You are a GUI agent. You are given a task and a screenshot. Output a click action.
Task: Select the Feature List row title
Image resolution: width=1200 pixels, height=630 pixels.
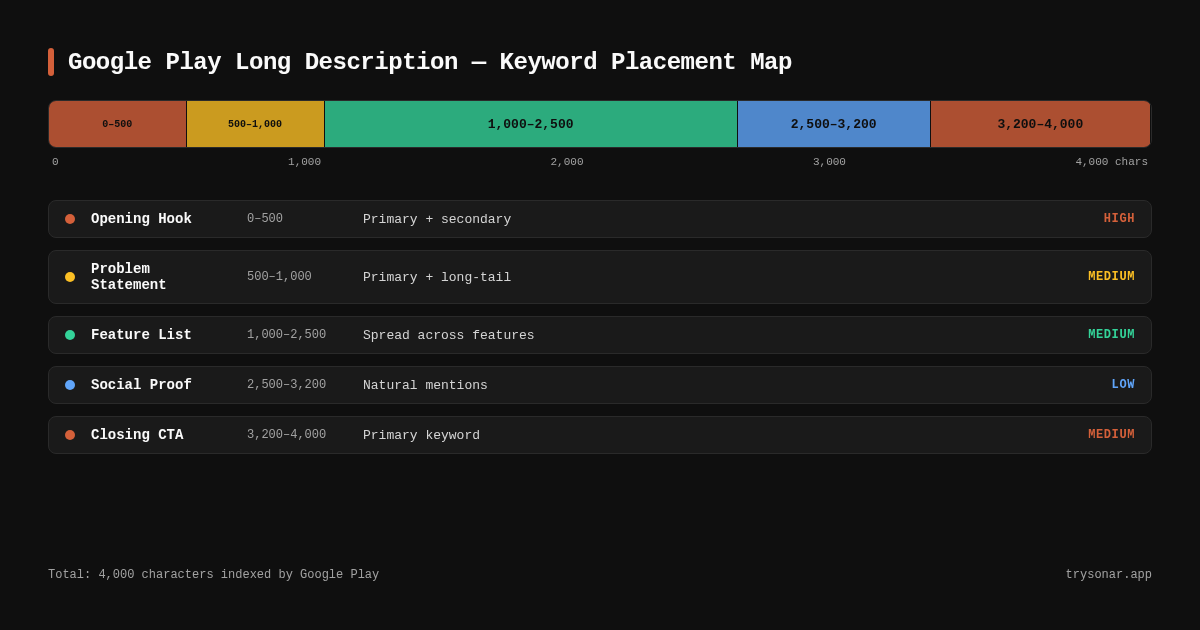pyautogui.click(x=141, y=335)
